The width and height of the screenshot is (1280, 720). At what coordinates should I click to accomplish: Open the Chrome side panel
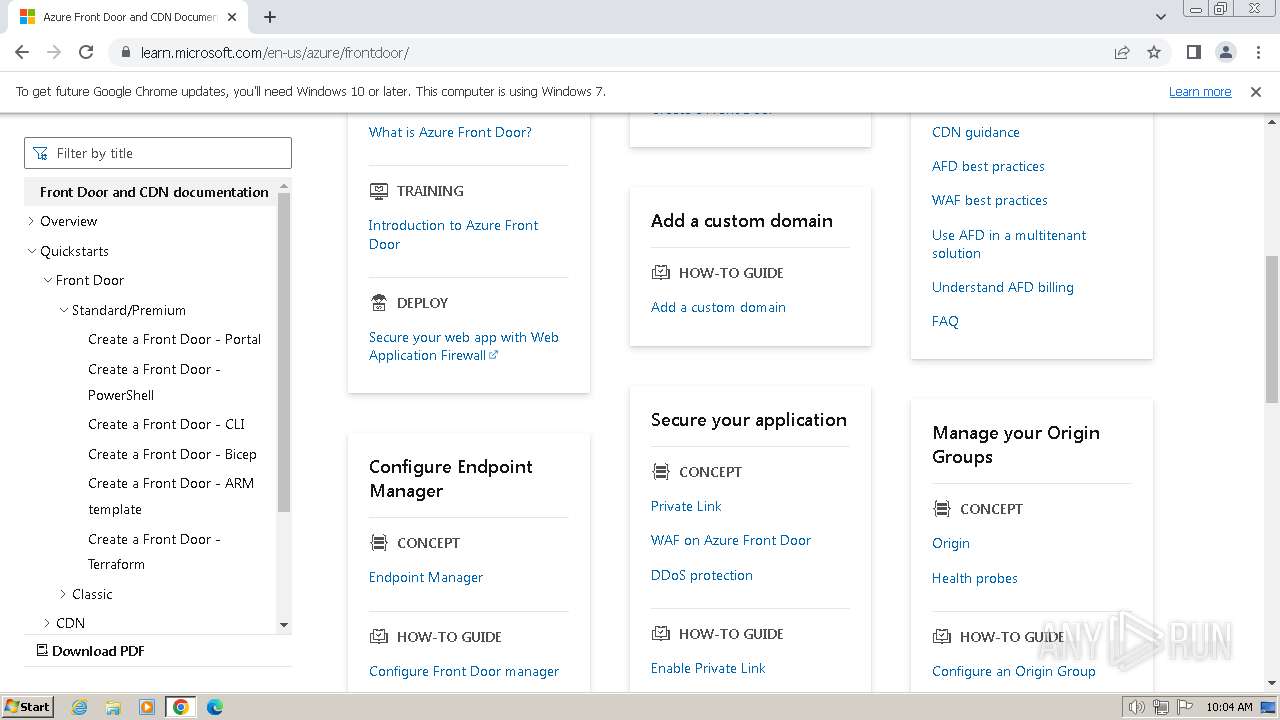pyautogui.click(x=1193, y=52)
